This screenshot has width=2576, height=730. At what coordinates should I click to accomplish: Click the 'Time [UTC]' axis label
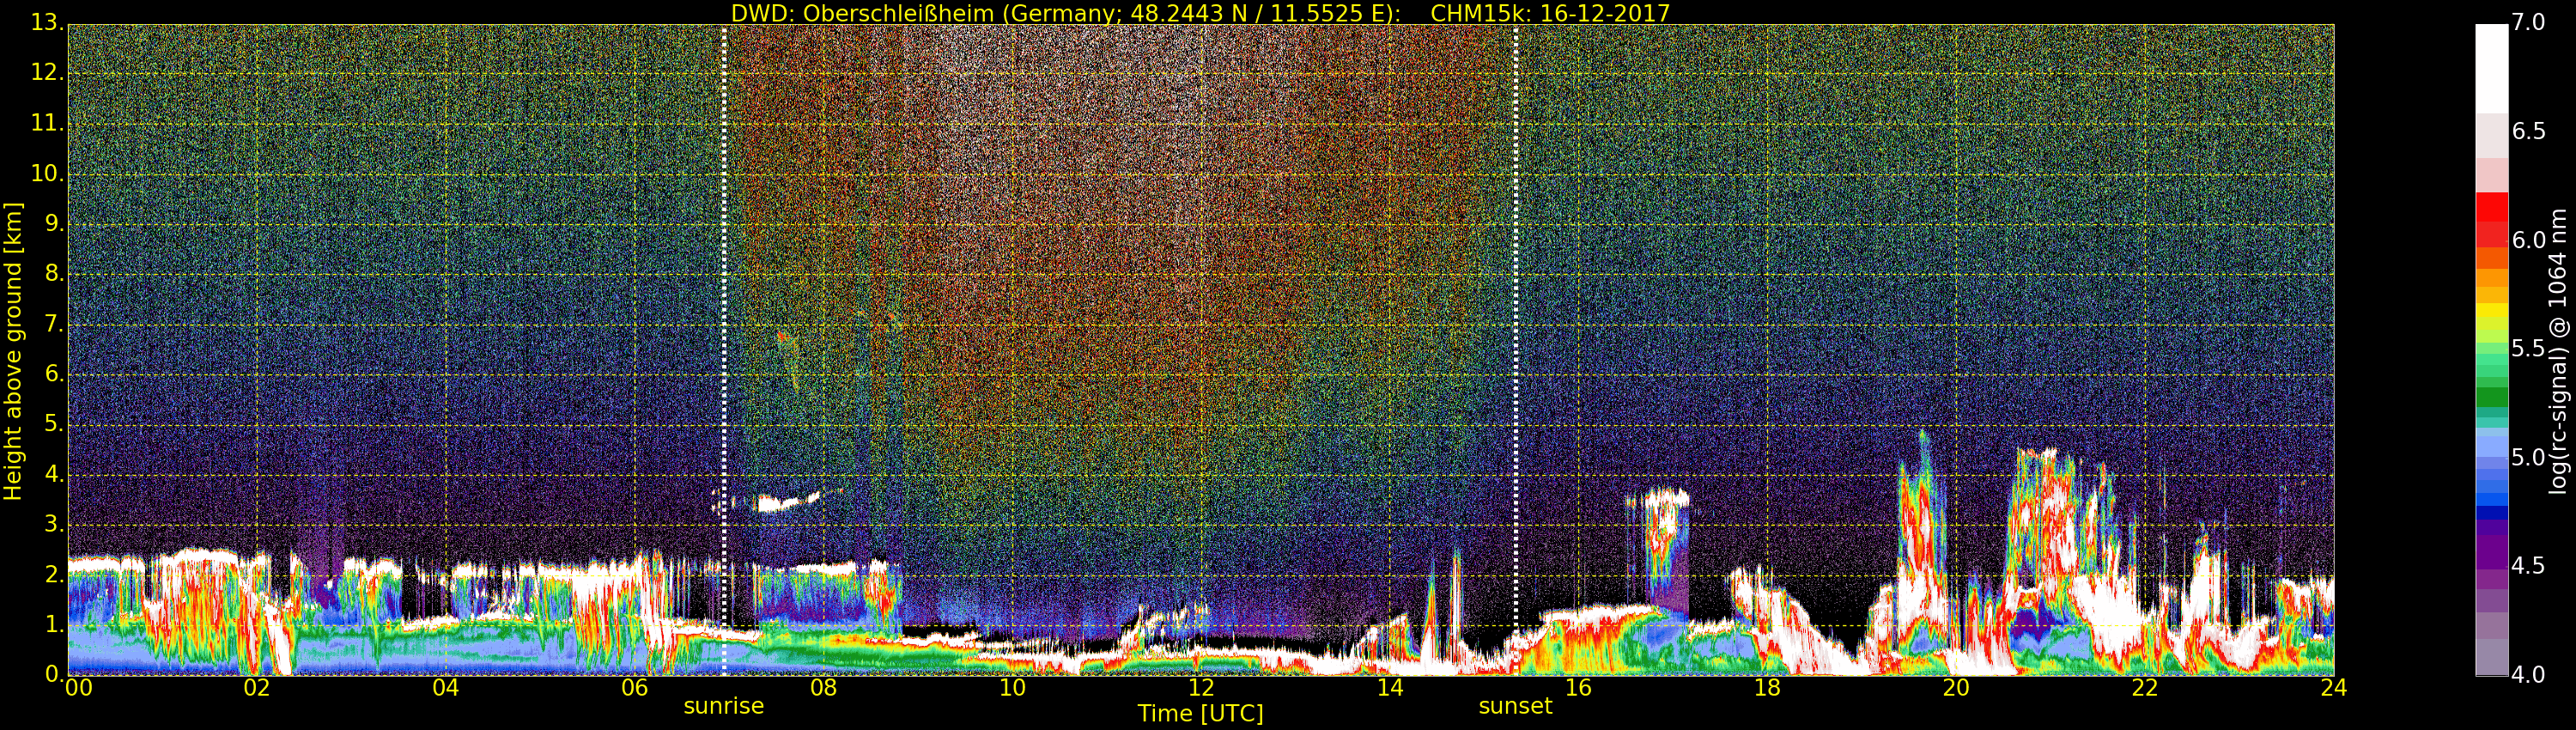pos(1200,714)
